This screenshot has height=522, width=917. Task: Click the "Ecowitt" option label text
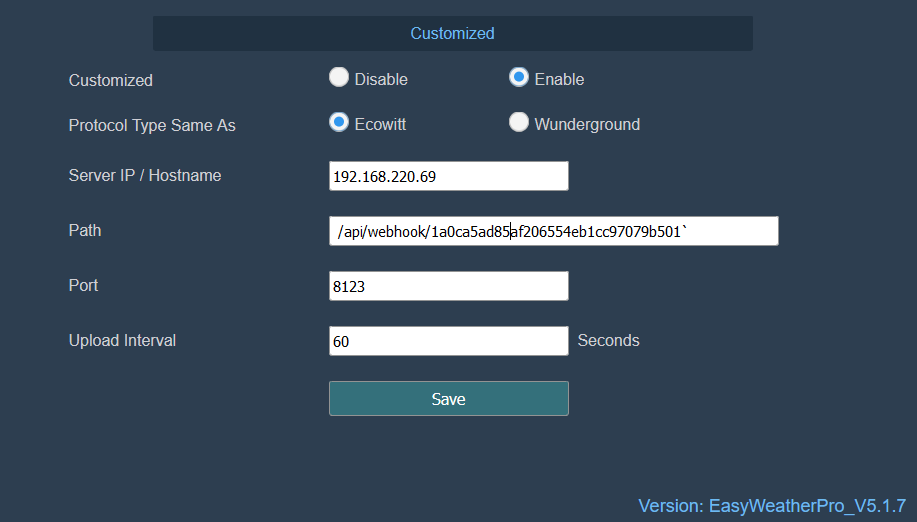(380, 125)
